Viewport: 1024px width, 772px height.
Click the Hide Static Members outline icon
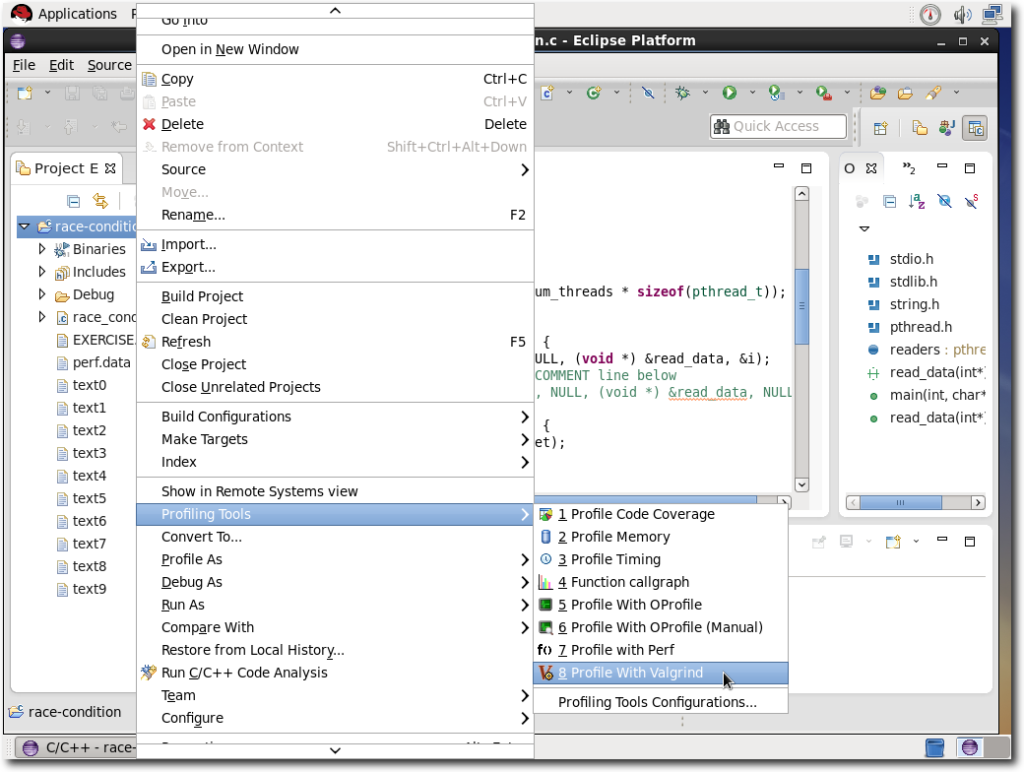point(970,201)
